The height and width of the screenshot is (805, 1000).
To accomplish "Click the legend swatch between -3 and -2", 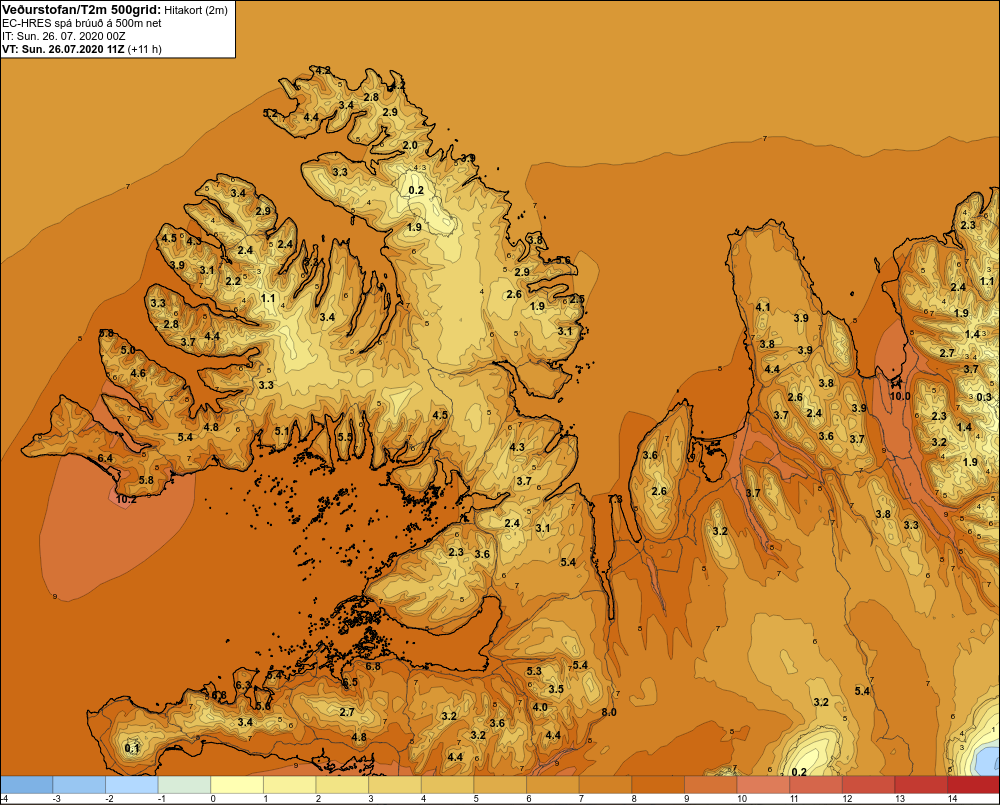I will tap(79, 785).
